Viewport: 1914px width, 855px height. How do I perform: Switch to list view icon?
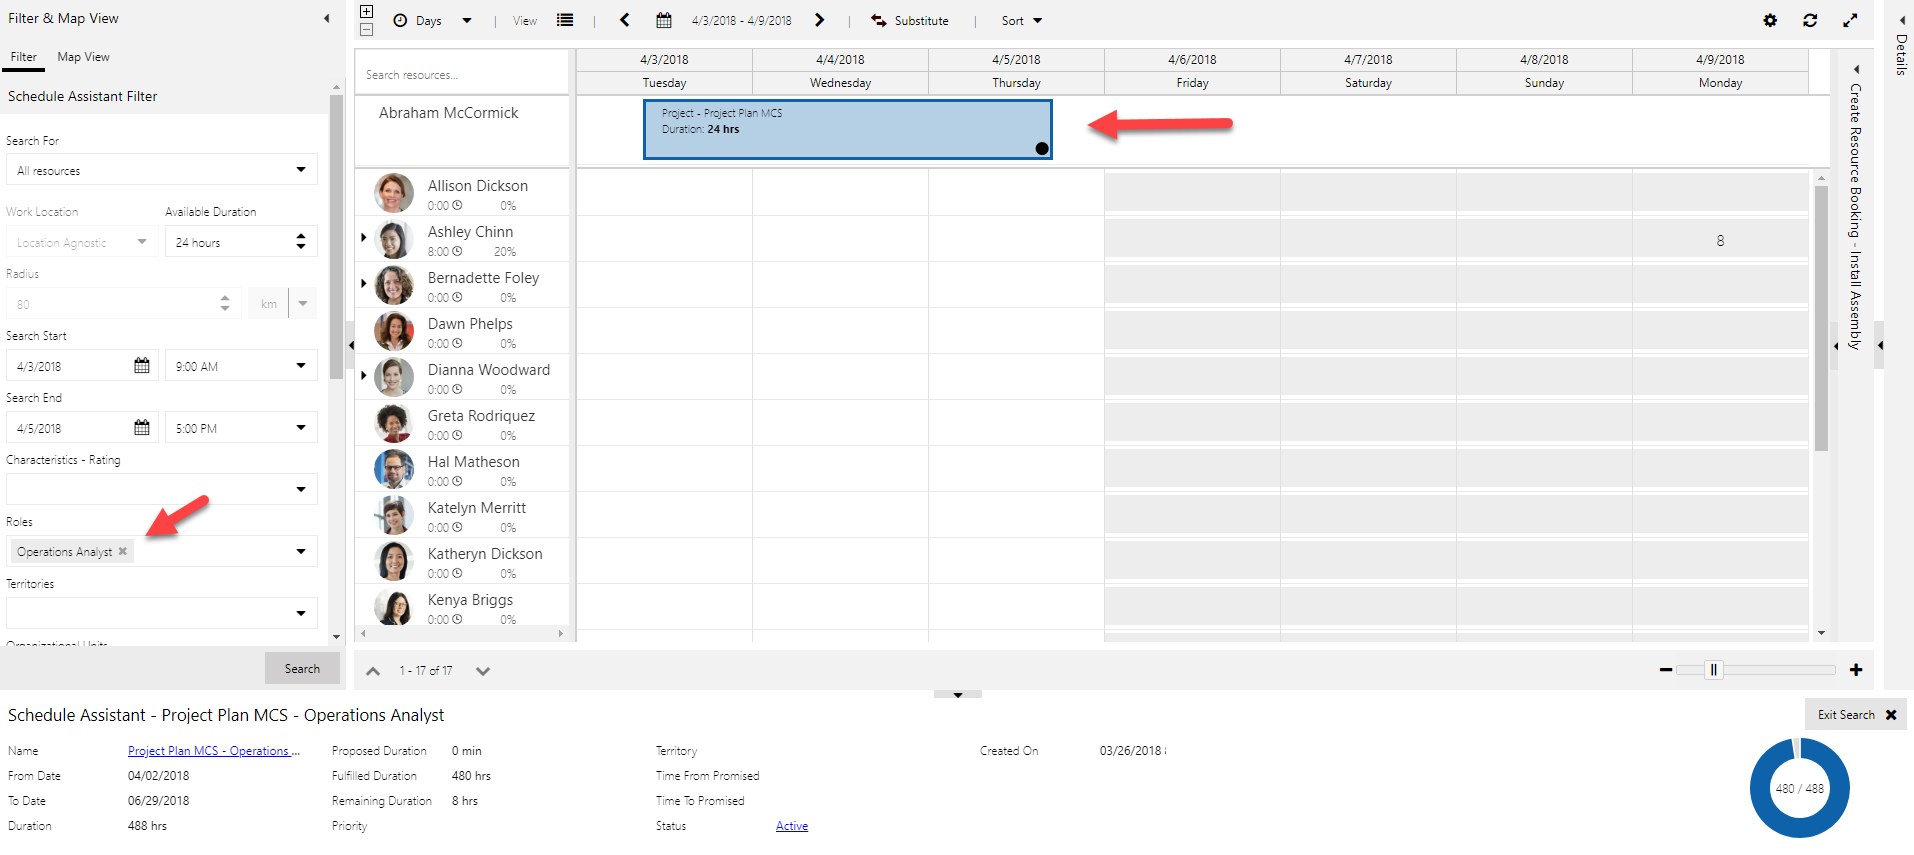[565, 20]
